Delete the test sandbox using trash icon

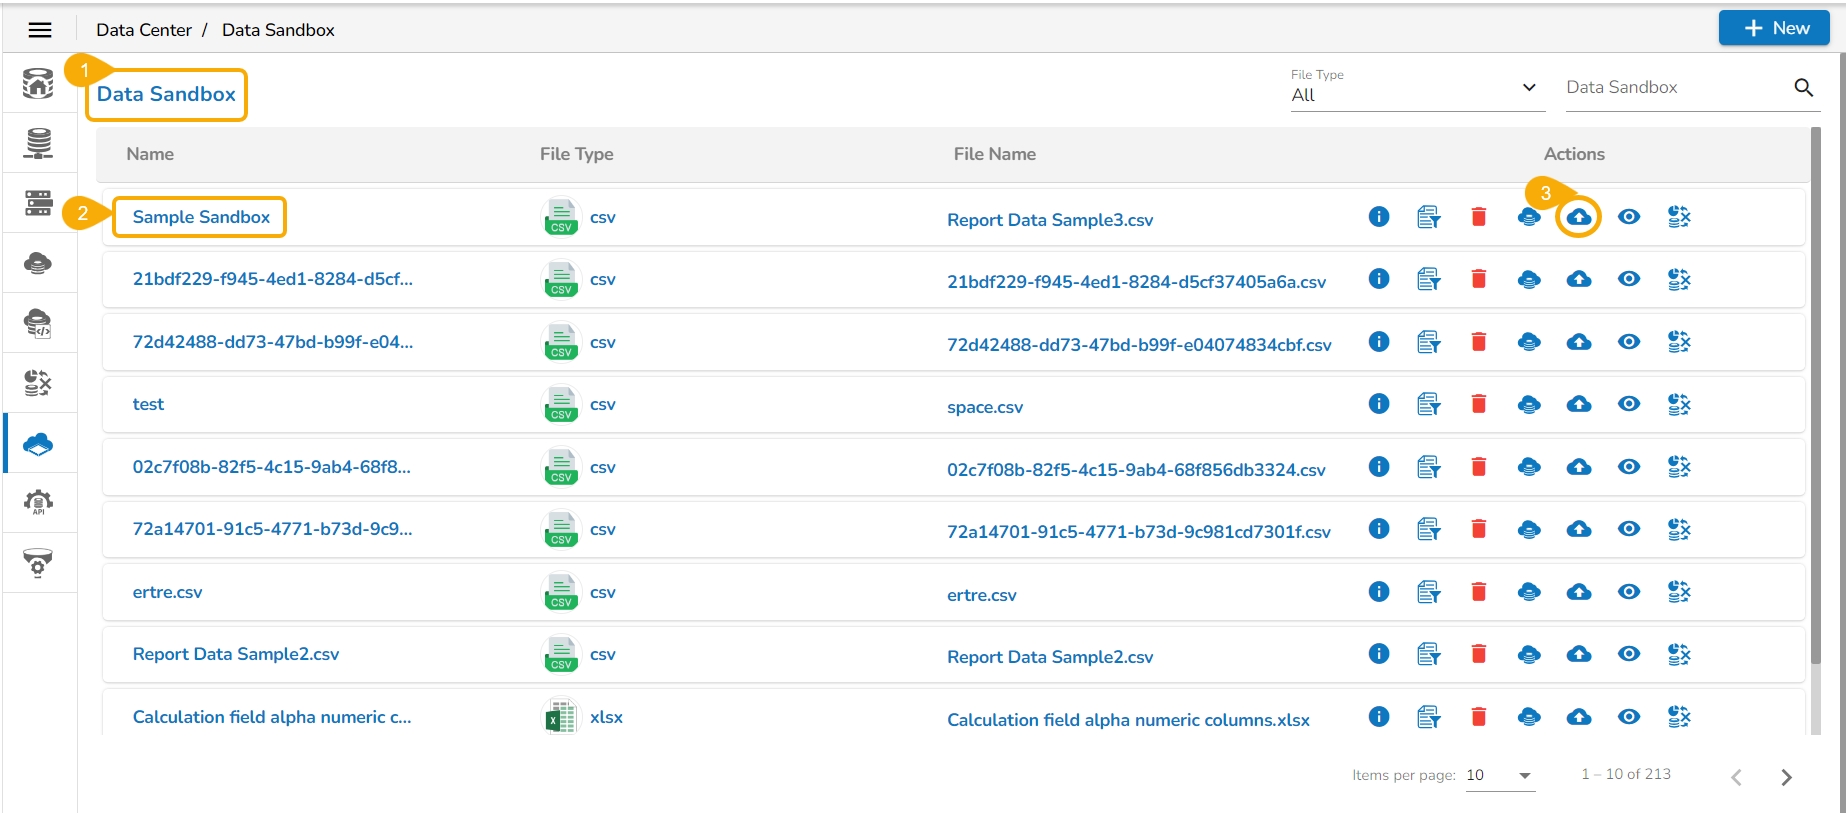click(1478, 404)
